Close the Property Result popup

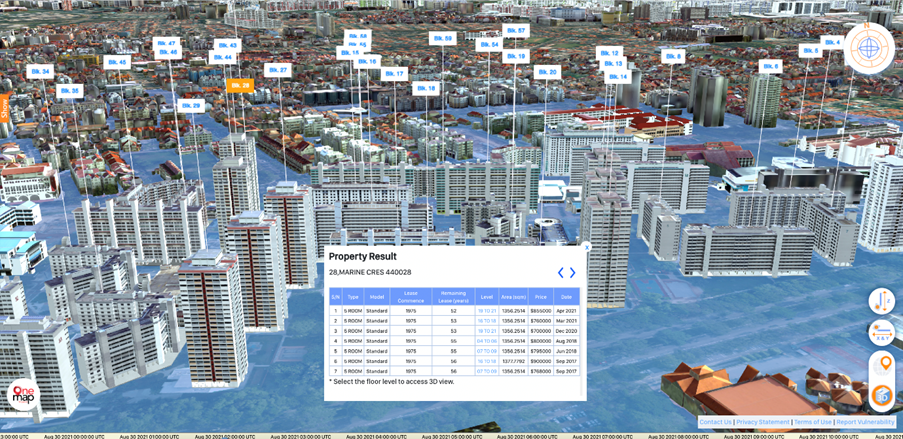tap(586, 247)
